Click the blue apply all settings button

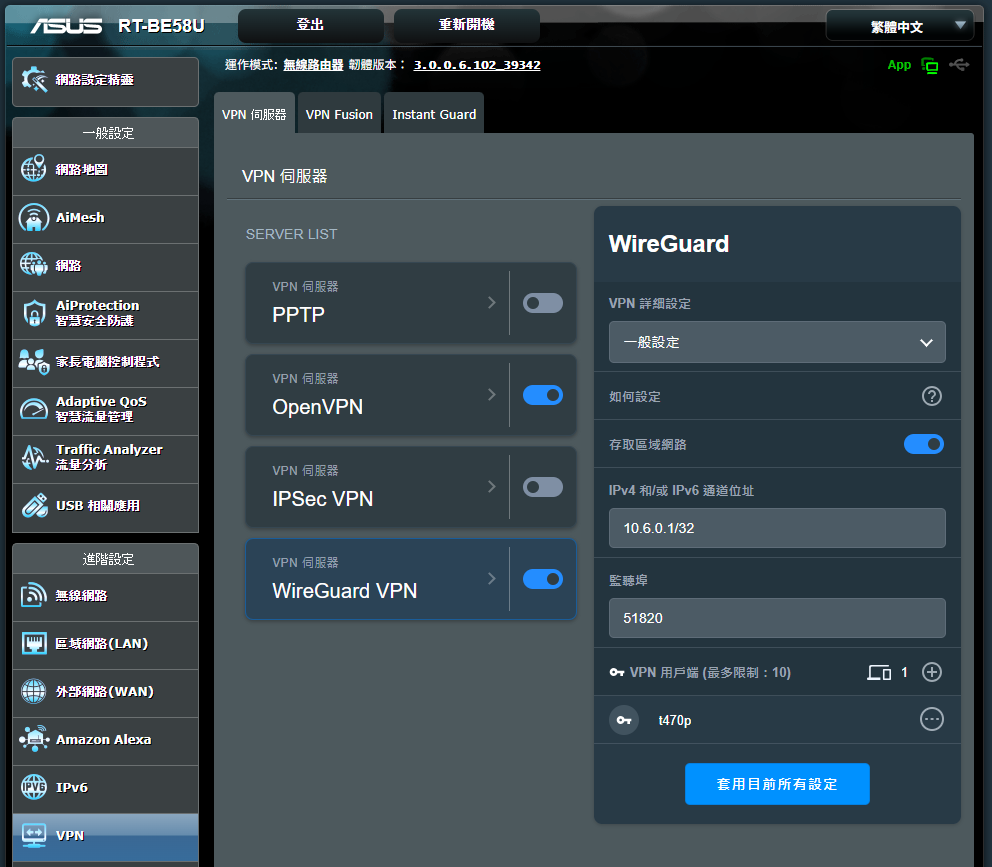[777, 784]
